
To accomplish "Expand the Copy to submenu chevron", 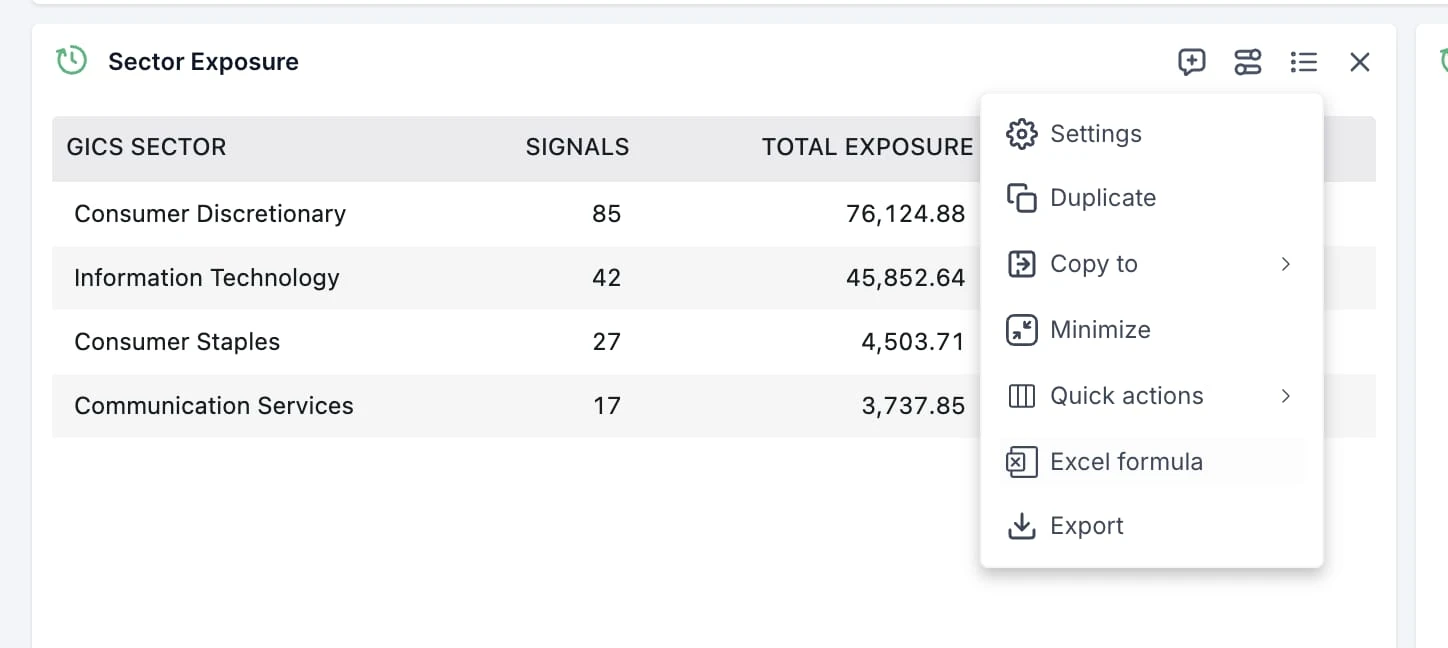I will click(1286, 264).
